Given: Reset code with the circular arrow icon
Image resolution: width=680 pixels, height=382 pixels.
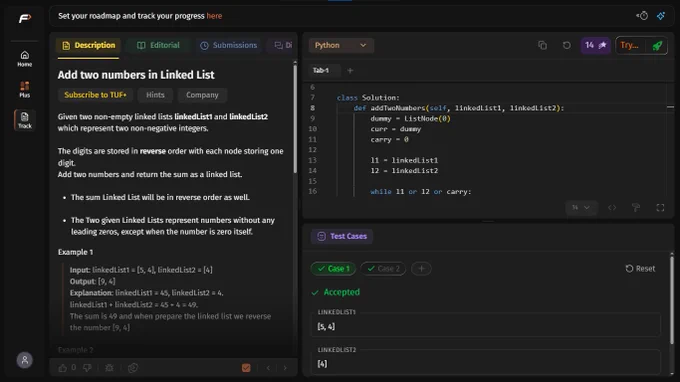Looking at the screenshot, I should pos(566,45).
